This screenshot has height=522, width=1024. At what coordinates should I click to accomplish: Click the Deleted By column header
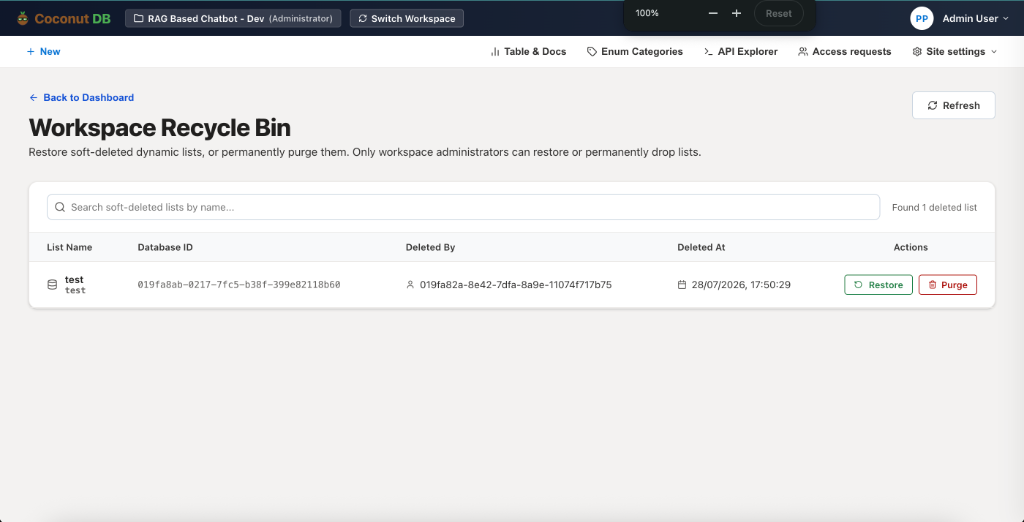[x=430, y=247]
